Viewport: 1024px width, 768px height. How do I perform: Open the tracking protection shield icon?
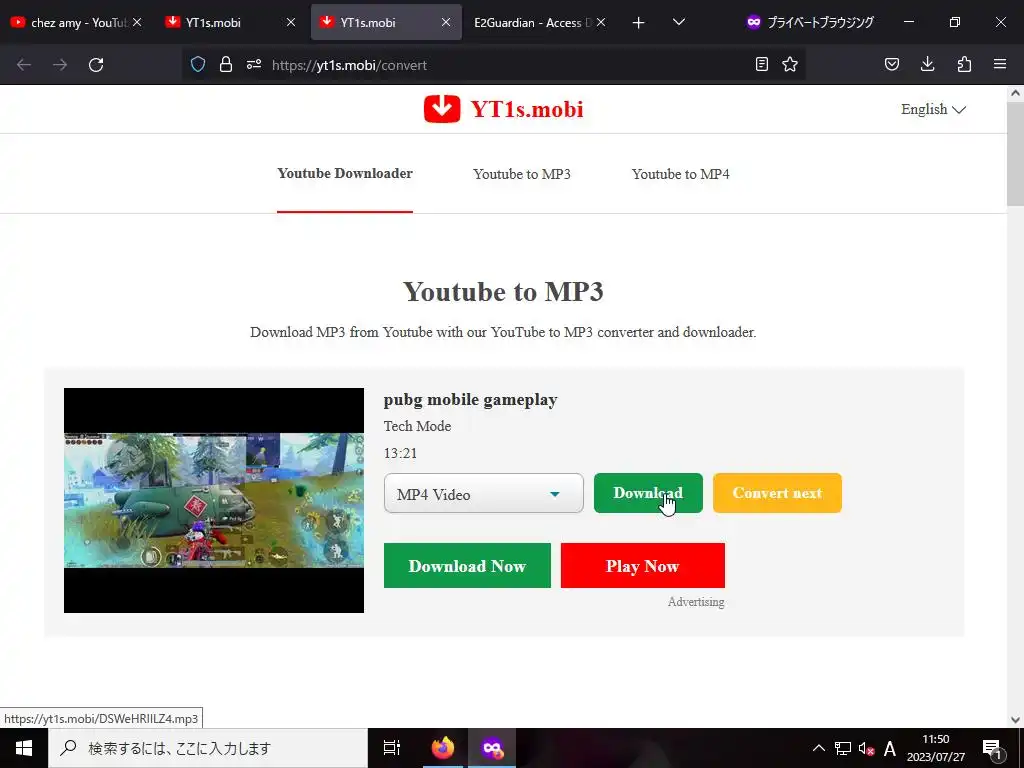(x=198, y=65)
